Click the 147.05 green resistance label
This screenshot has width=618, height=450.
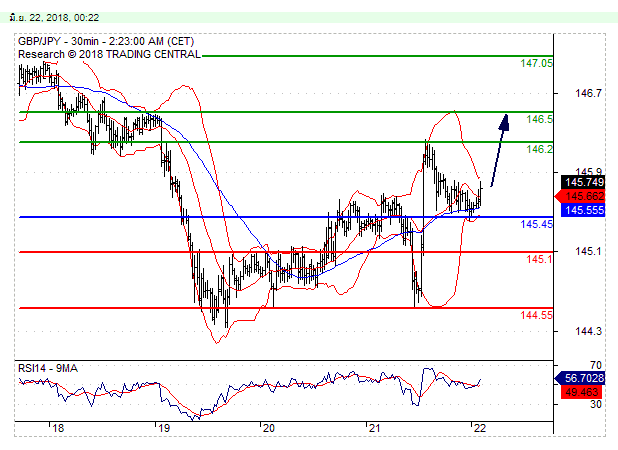tap(536, 63)
